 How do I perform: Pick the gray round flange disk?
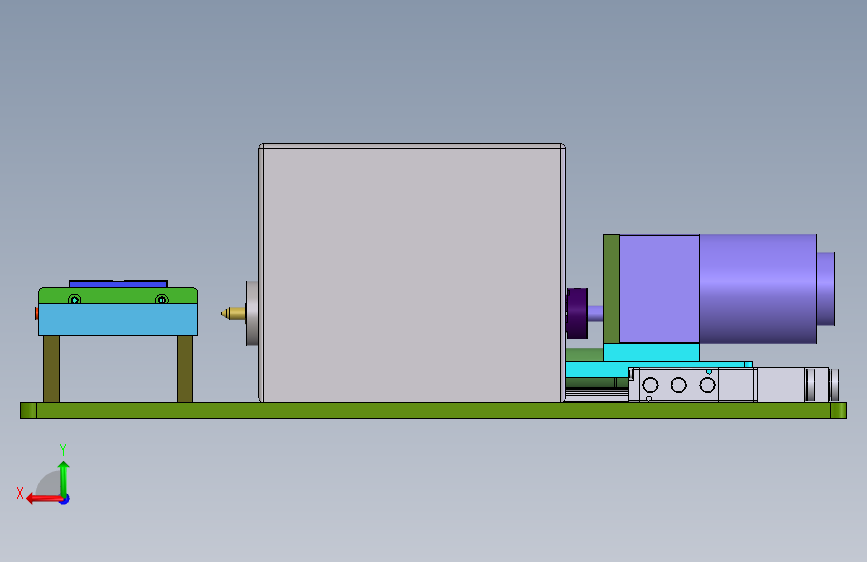[252, 313]
